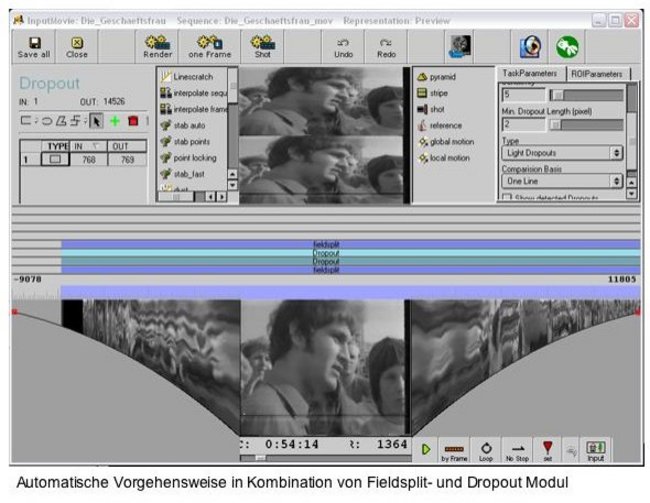Click parameters panel scroll up arrow

click(631, 182)
